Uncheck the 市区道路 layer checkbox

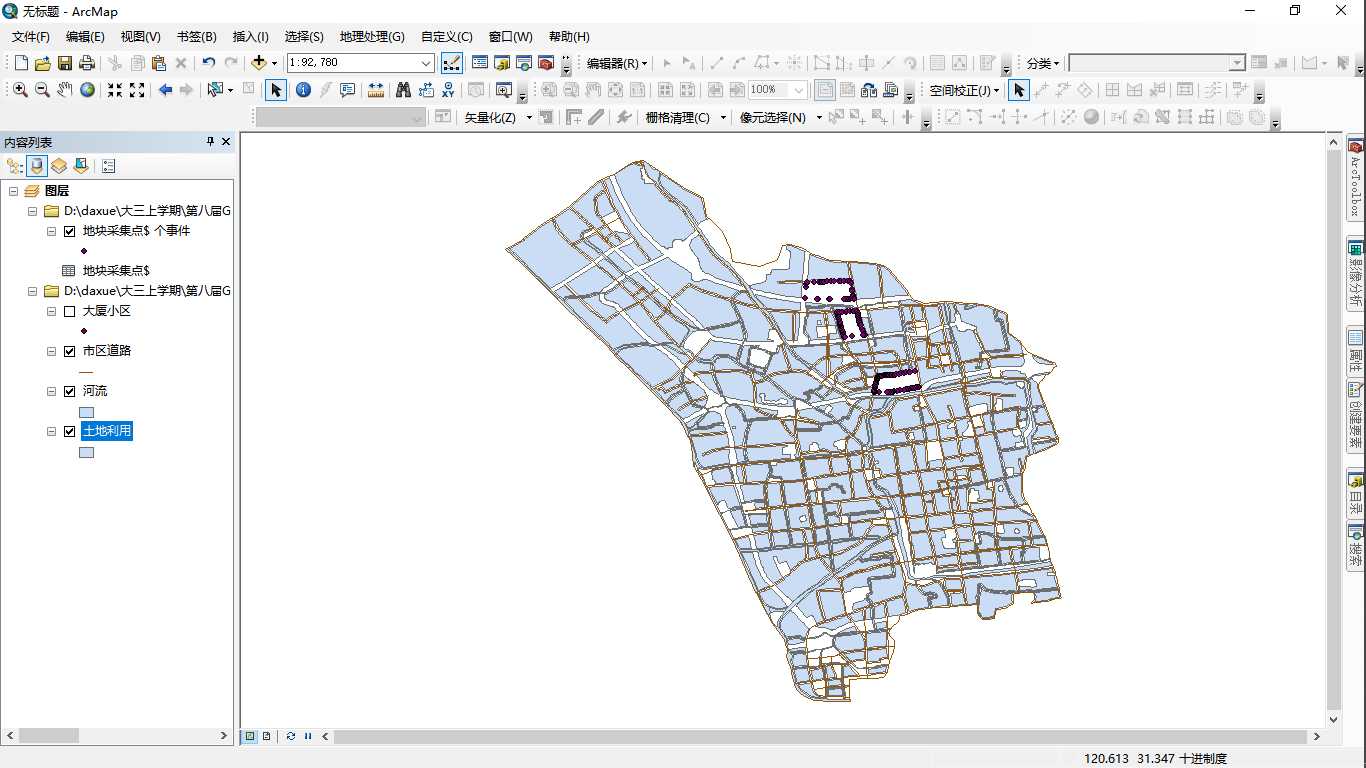[69, 351]
